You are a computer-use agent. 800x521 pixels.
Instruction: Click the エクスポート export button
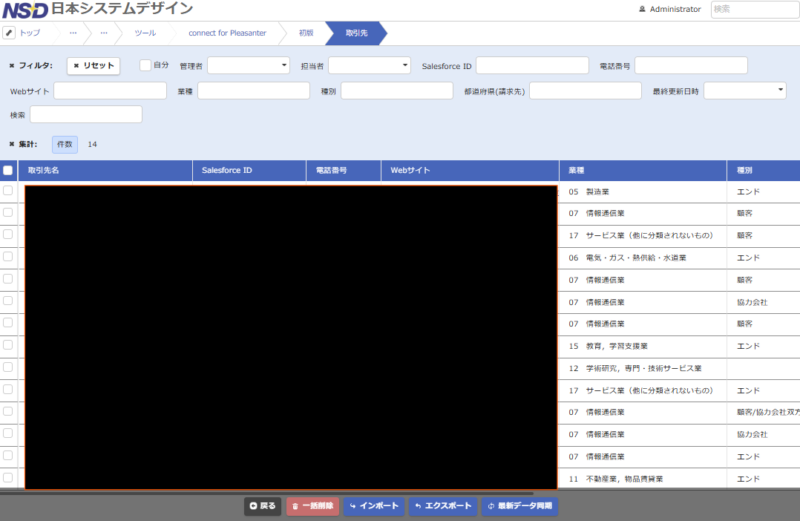443,506
